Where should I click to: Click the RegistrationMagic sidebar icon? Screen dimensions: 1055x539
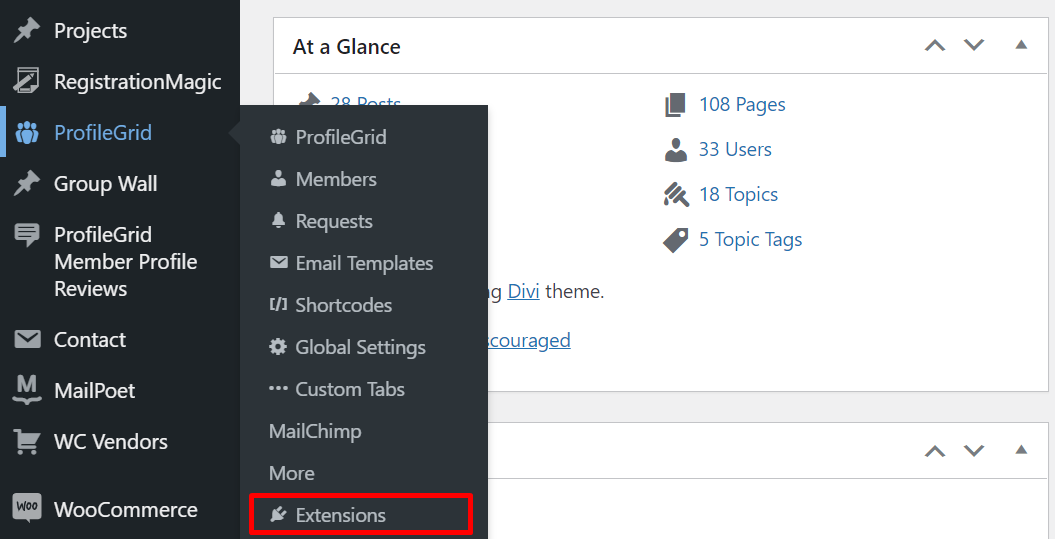tap(27, 82)
